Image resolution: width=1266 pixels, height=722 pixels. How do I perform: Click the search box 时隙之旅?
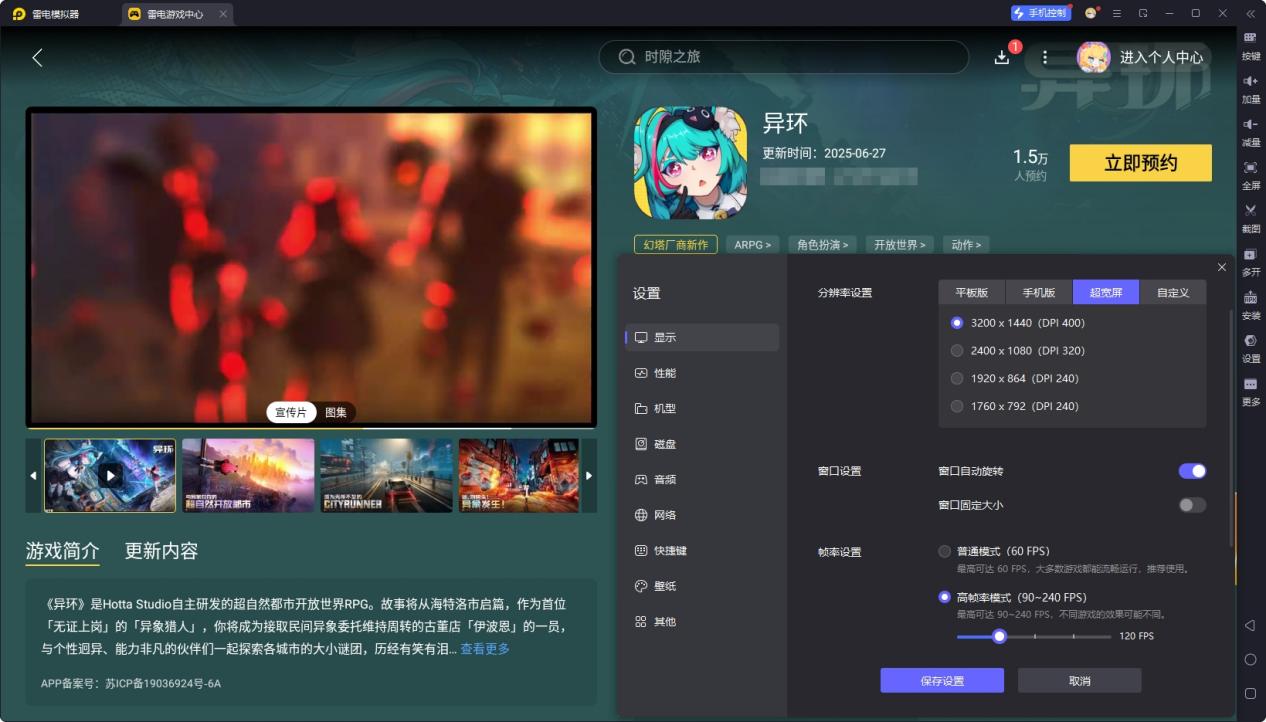(784, 57)
